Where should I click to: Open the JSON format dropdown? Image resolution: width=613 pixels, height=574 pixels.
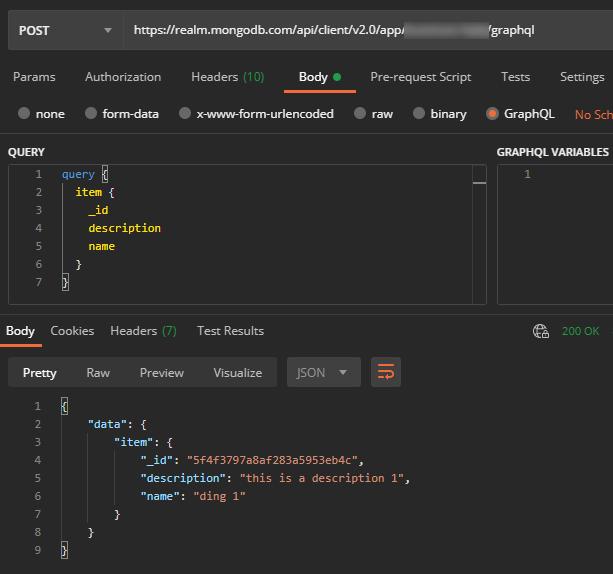pos(322,373)
